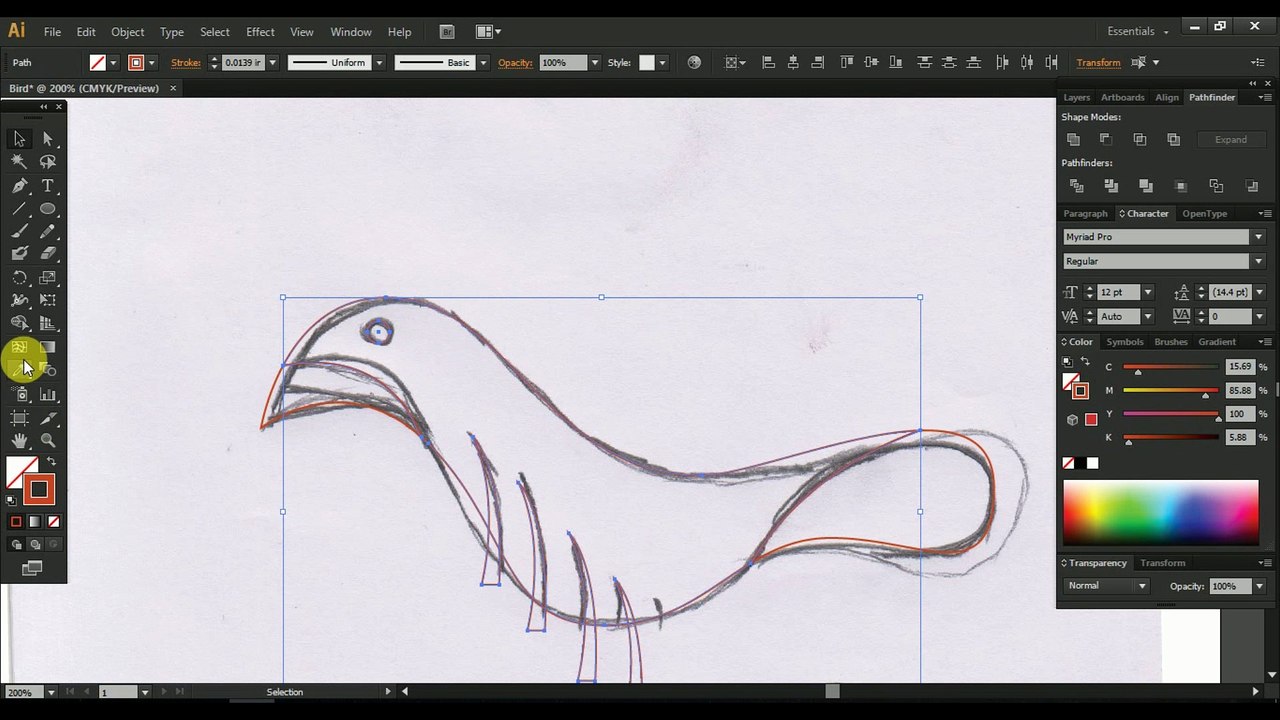Set paint mode to Gradient
This screenshot has height=720, width=1280.
tap(35, 522)
